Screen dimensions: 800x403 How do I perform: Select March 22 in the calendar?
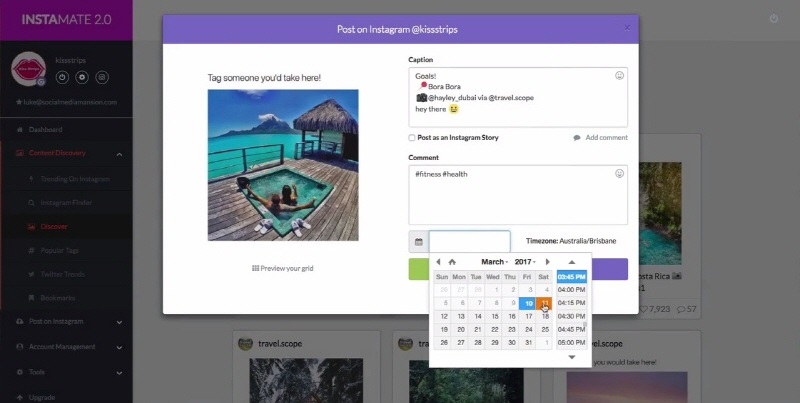[494, 330]
